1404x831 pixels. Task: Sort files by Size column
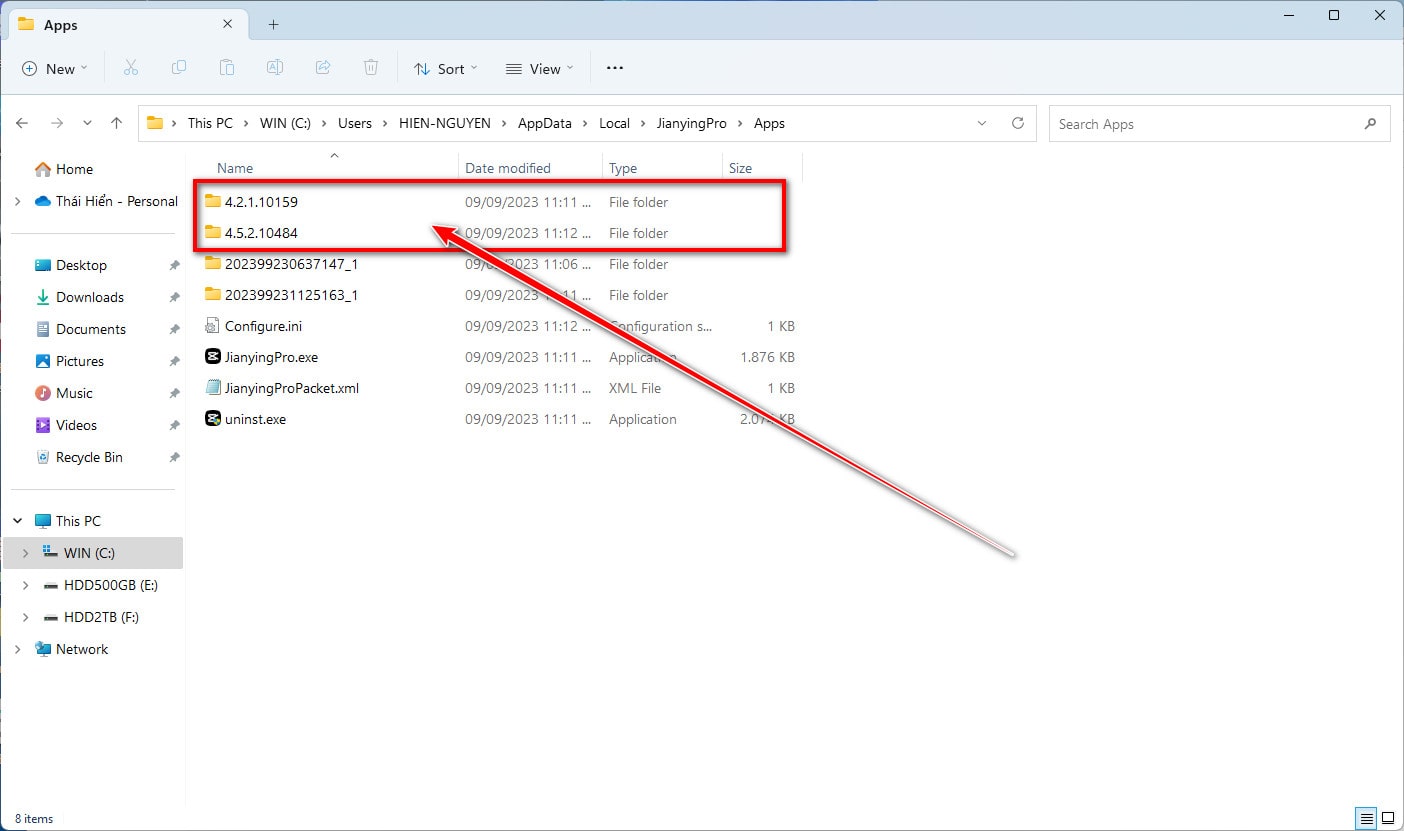pos(740,168)
